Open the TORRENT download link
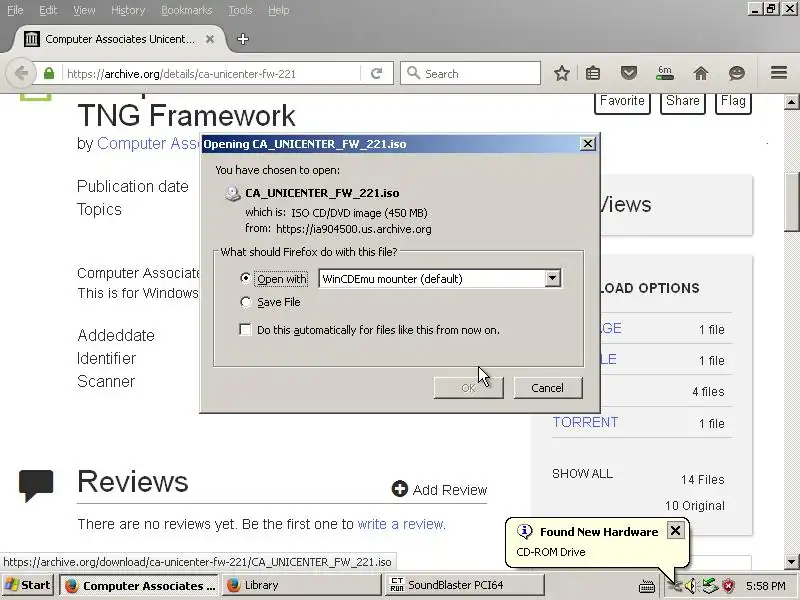Image resolution: width=800 pixels, height=600 pixels. [x=585, y=422]
